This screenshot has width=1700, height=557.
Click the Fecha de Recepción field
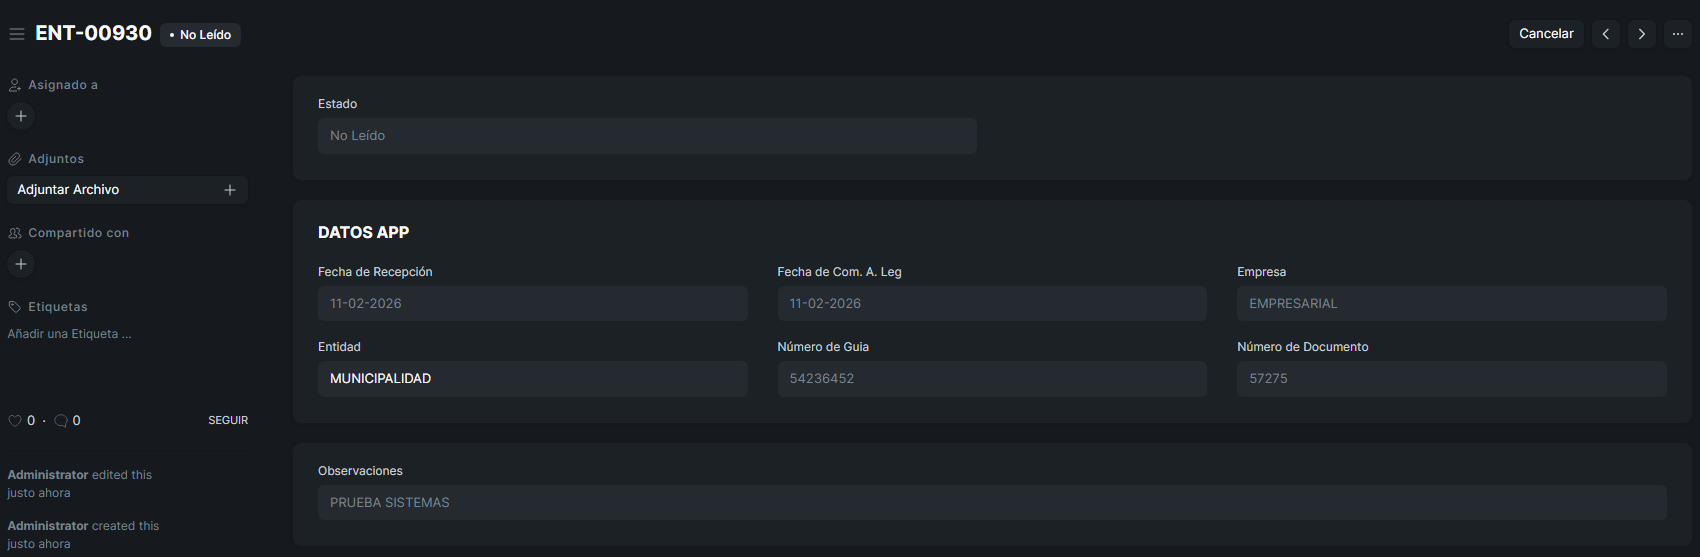coord(532,304)
